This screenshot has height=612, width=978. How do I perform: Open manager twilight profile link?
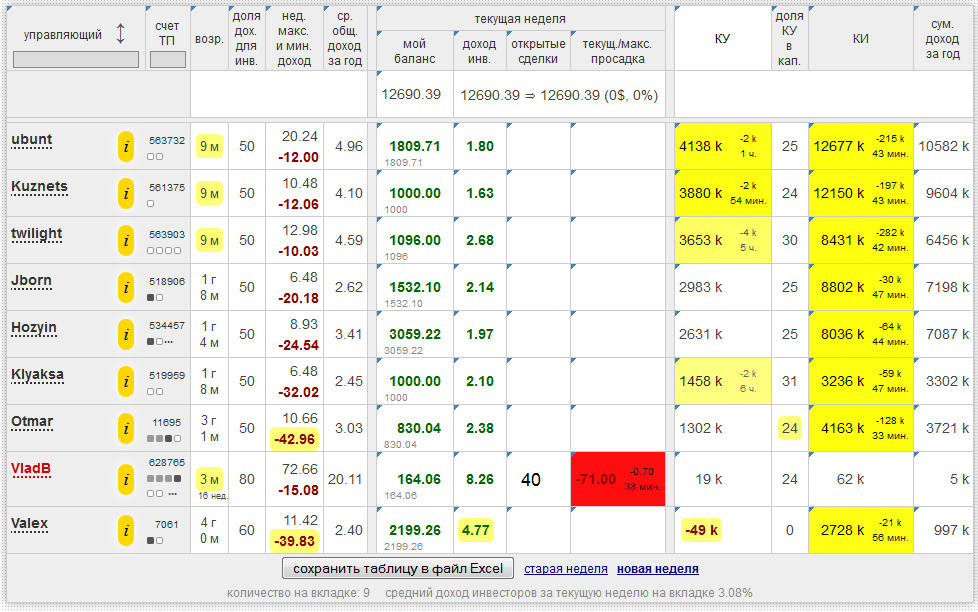(37, 235)
